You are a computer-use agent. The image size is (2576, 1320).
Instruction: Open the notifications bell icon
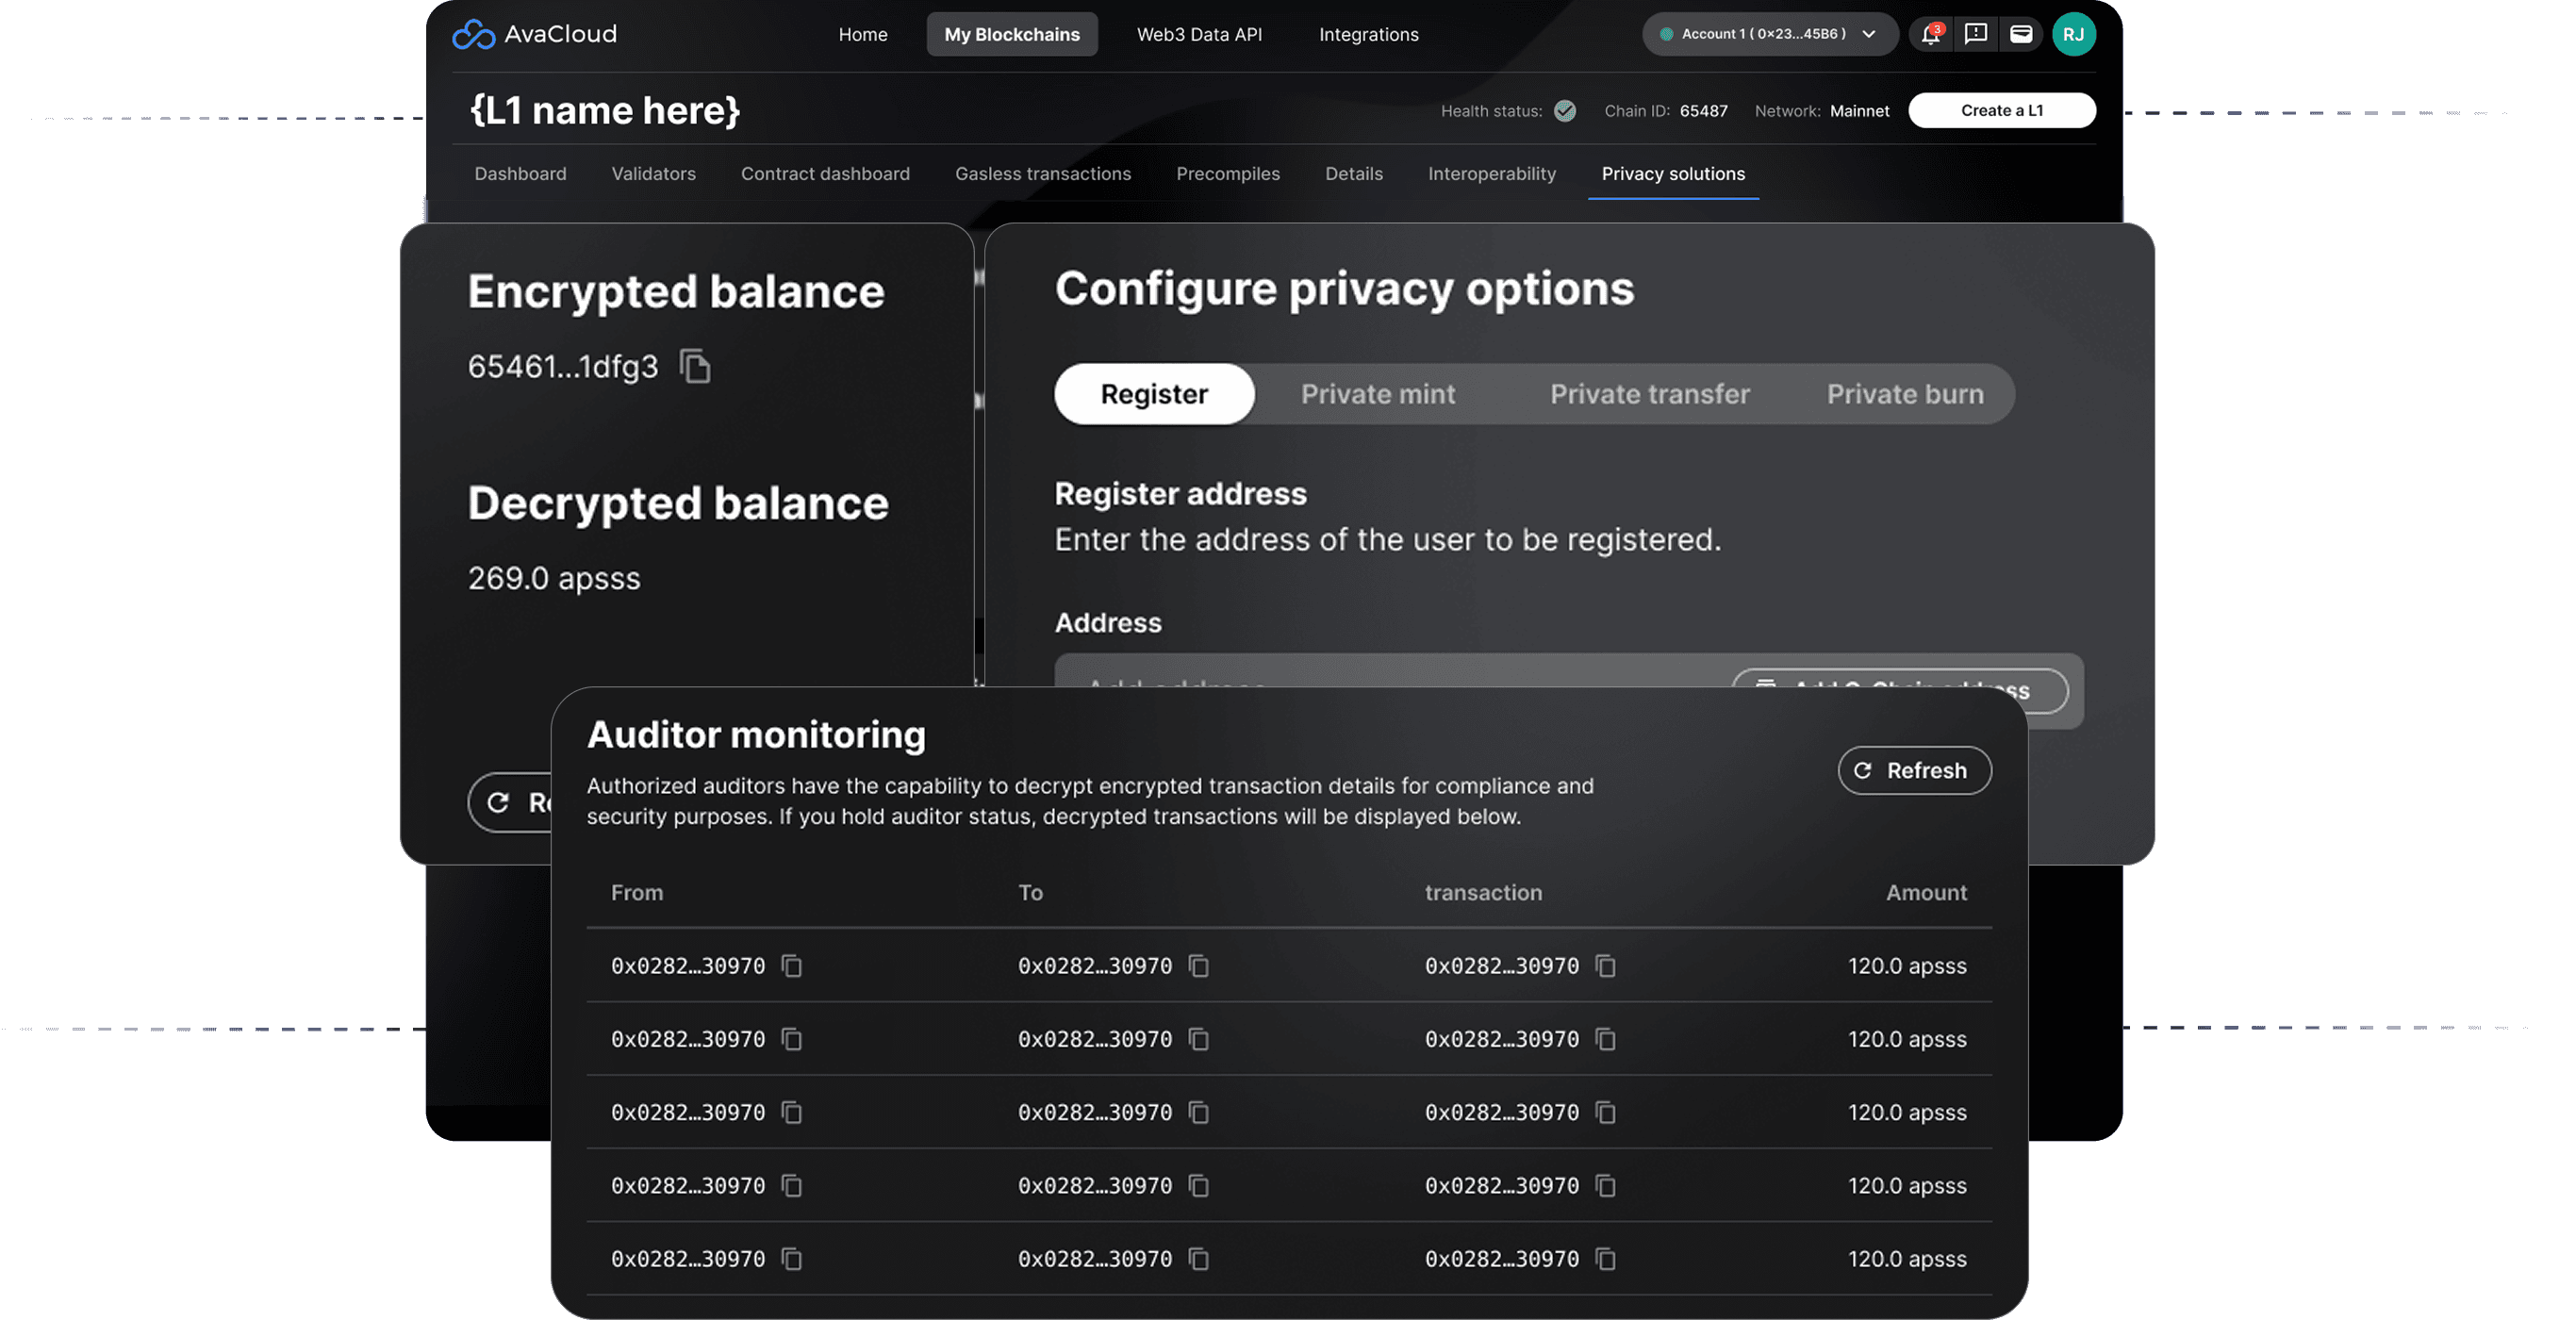pos(1930,34)
